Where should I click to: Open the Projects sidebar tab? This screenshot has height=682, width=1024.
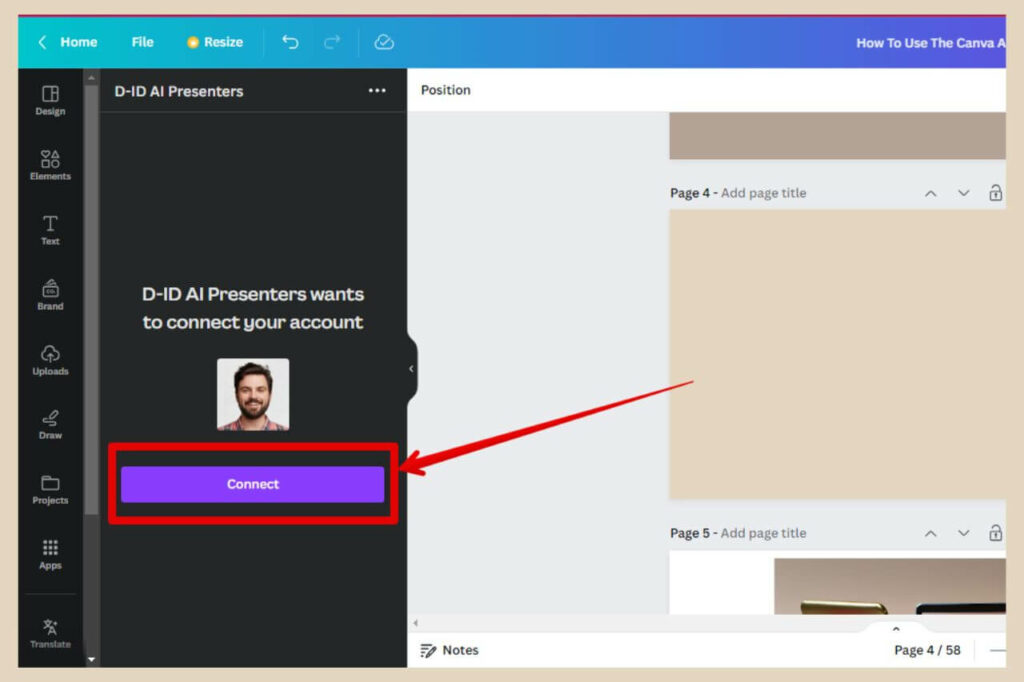coord(50,490)
